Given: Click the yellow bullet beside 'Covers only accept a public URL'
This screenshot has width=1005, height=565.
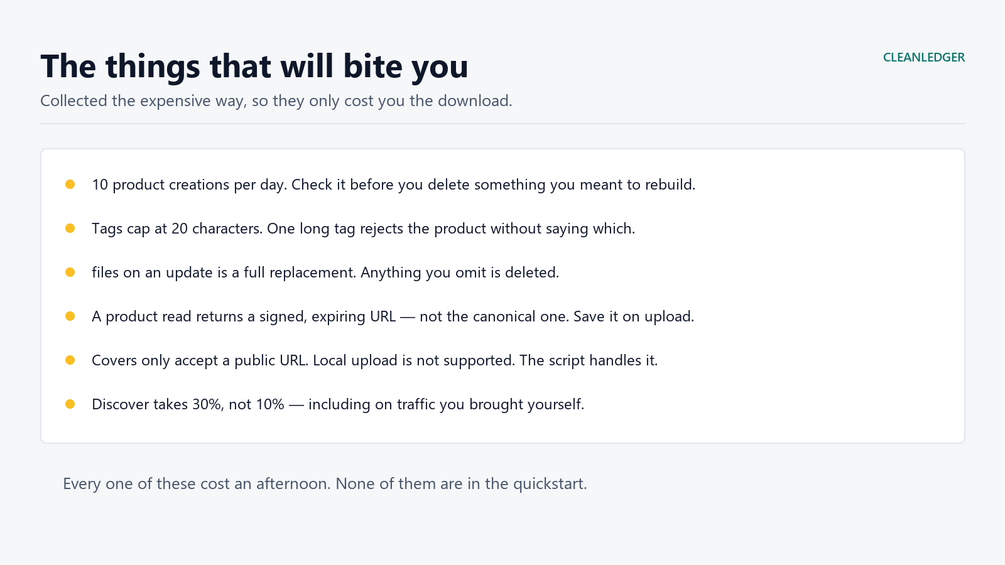Looking at the screenshot, I should pos(70,360).
